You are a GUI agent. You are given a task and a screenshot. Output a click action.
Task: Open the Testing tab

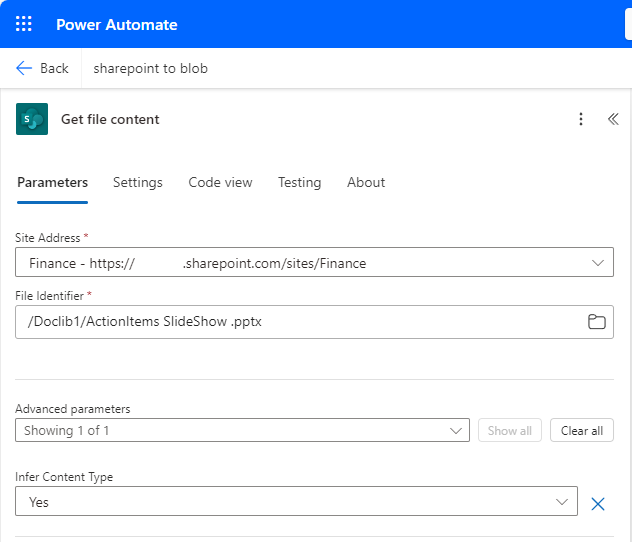point(299,183)
